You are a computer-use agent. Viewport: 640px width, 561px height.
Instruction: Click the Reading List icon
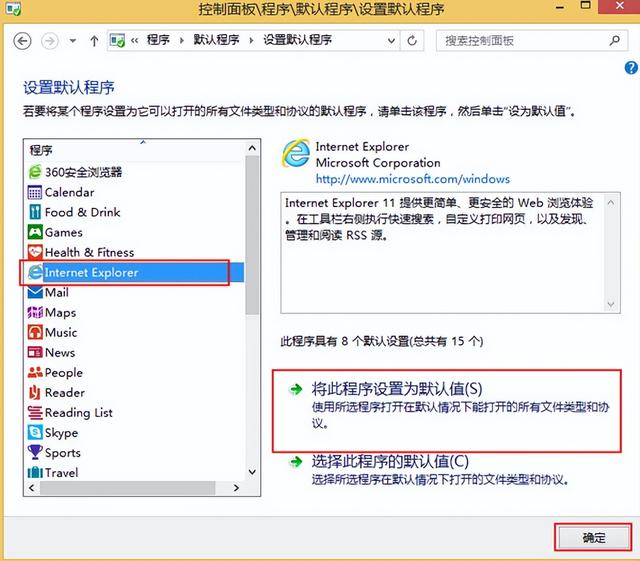point(35,412)
